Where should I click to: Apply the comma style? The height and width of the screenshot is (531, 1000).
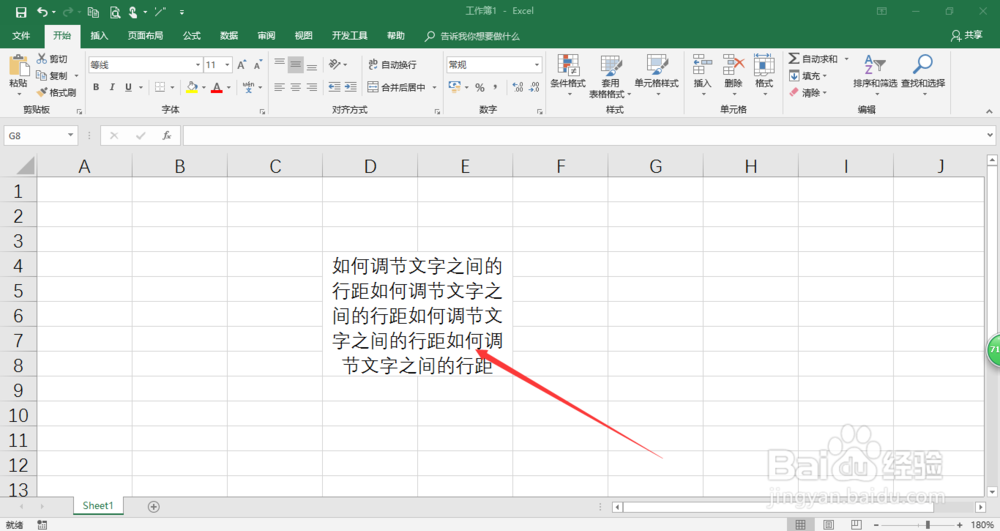click(496, 87)
